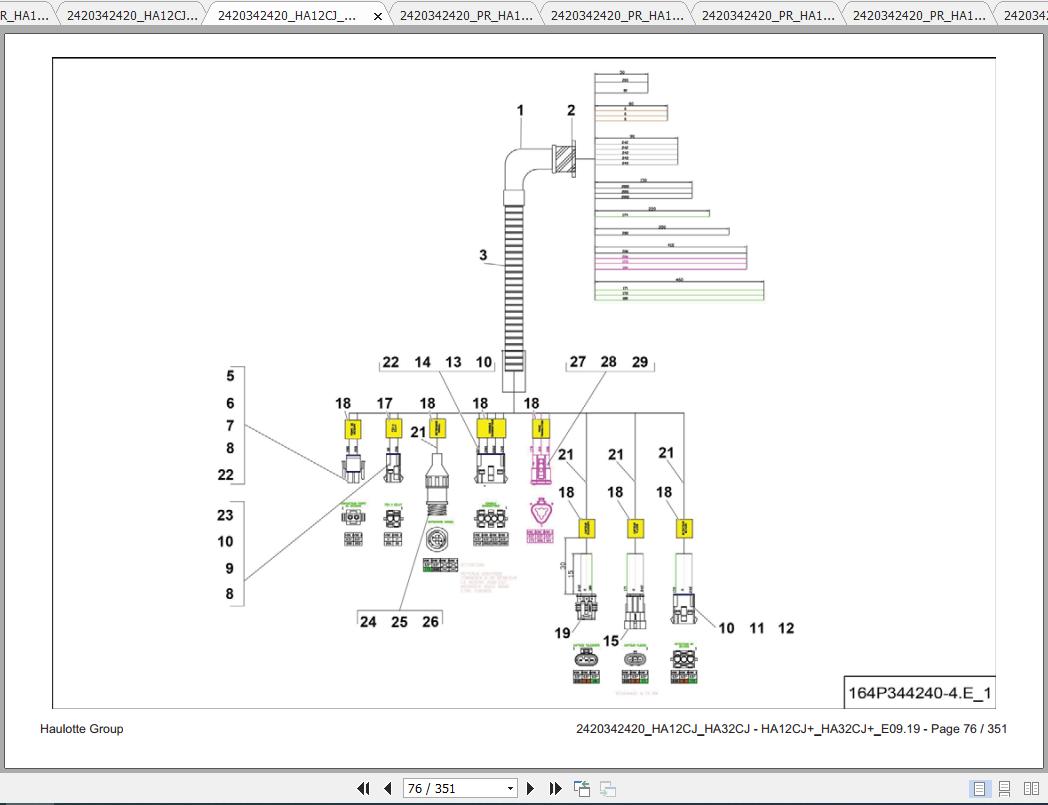Click callout number 17 above the yellow label
Viewport: 1048px width, 805px height.
(x=384, y=403)
